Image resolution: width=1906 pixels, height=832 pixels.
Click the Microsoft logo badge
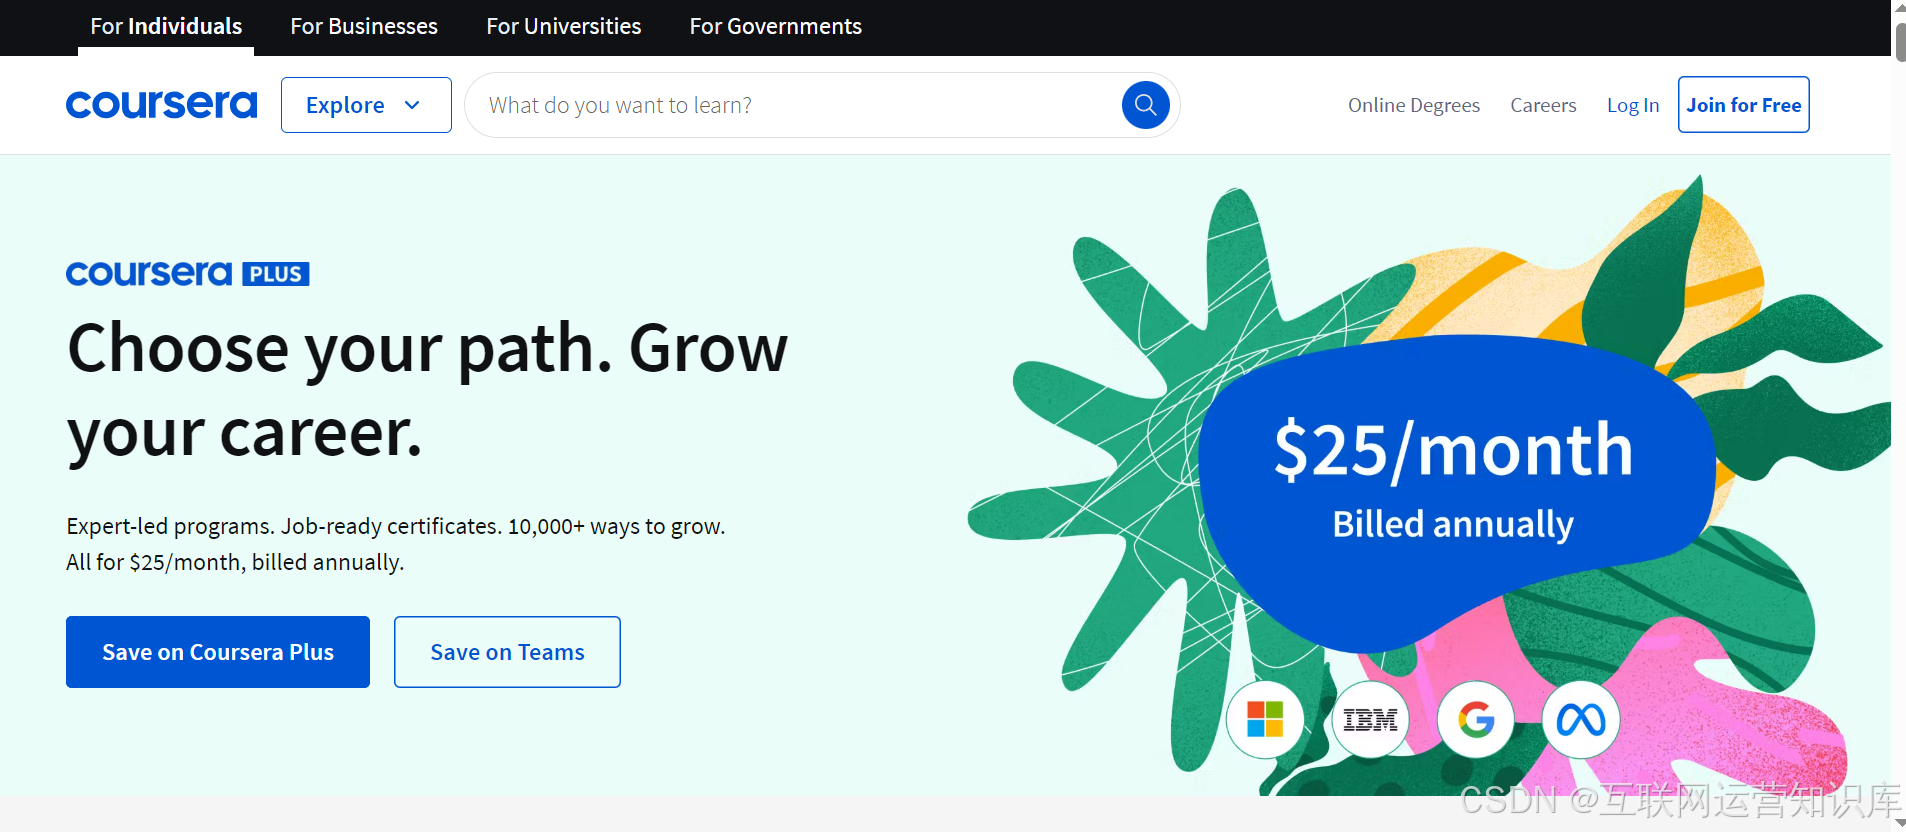click(x=1265, y=719)
